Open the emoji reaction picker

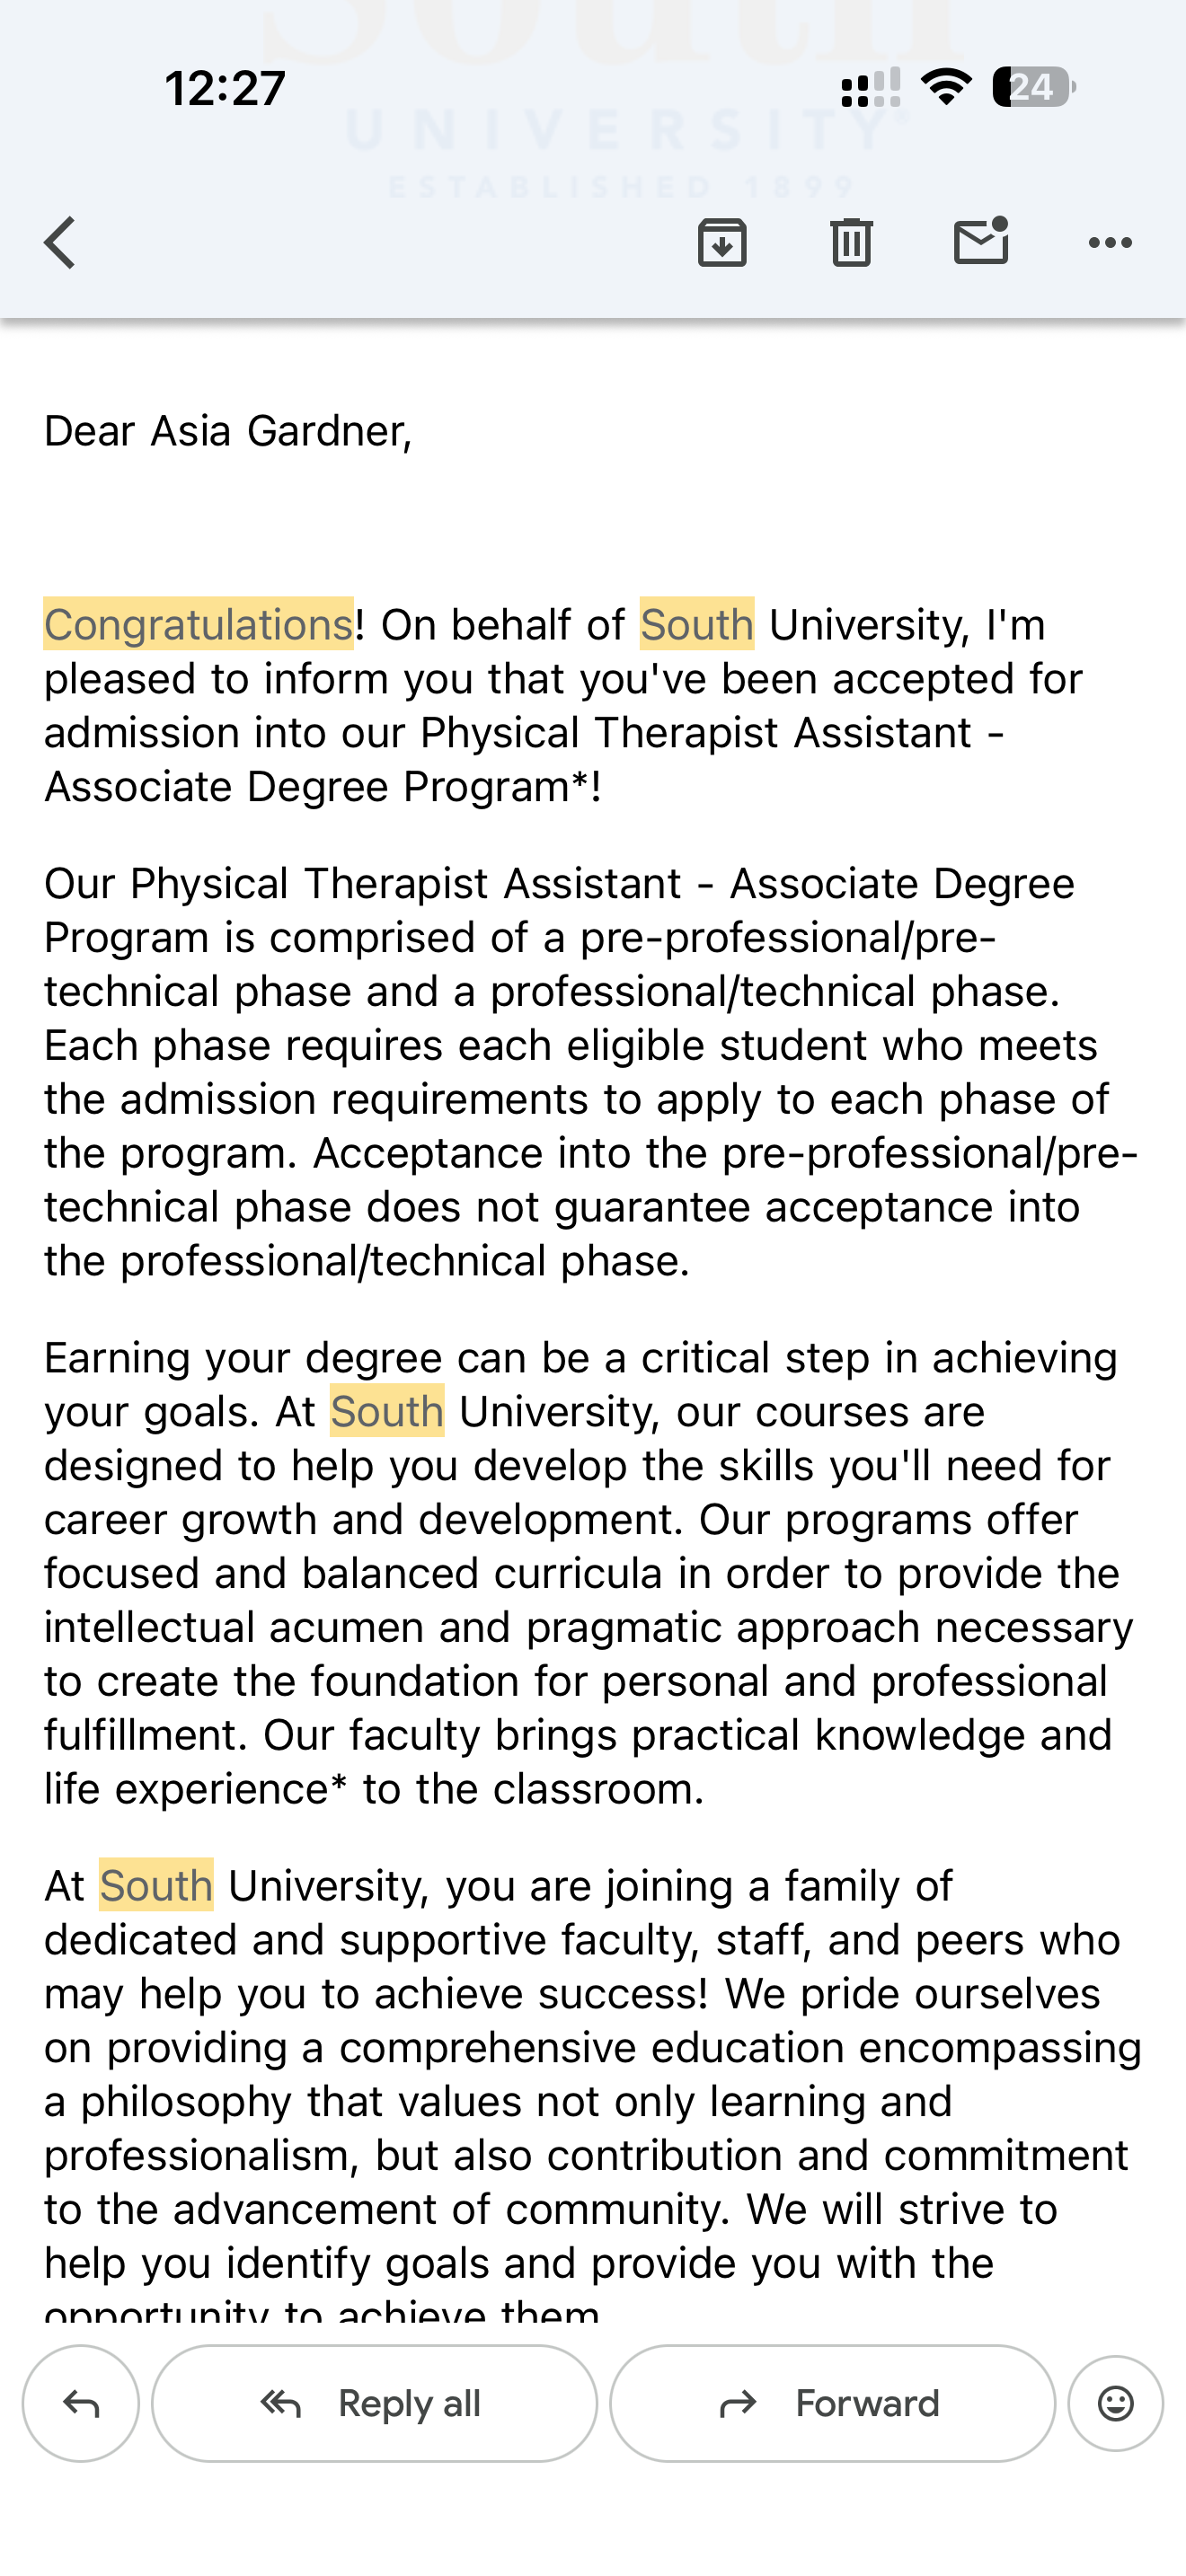coord(1115,2403)
